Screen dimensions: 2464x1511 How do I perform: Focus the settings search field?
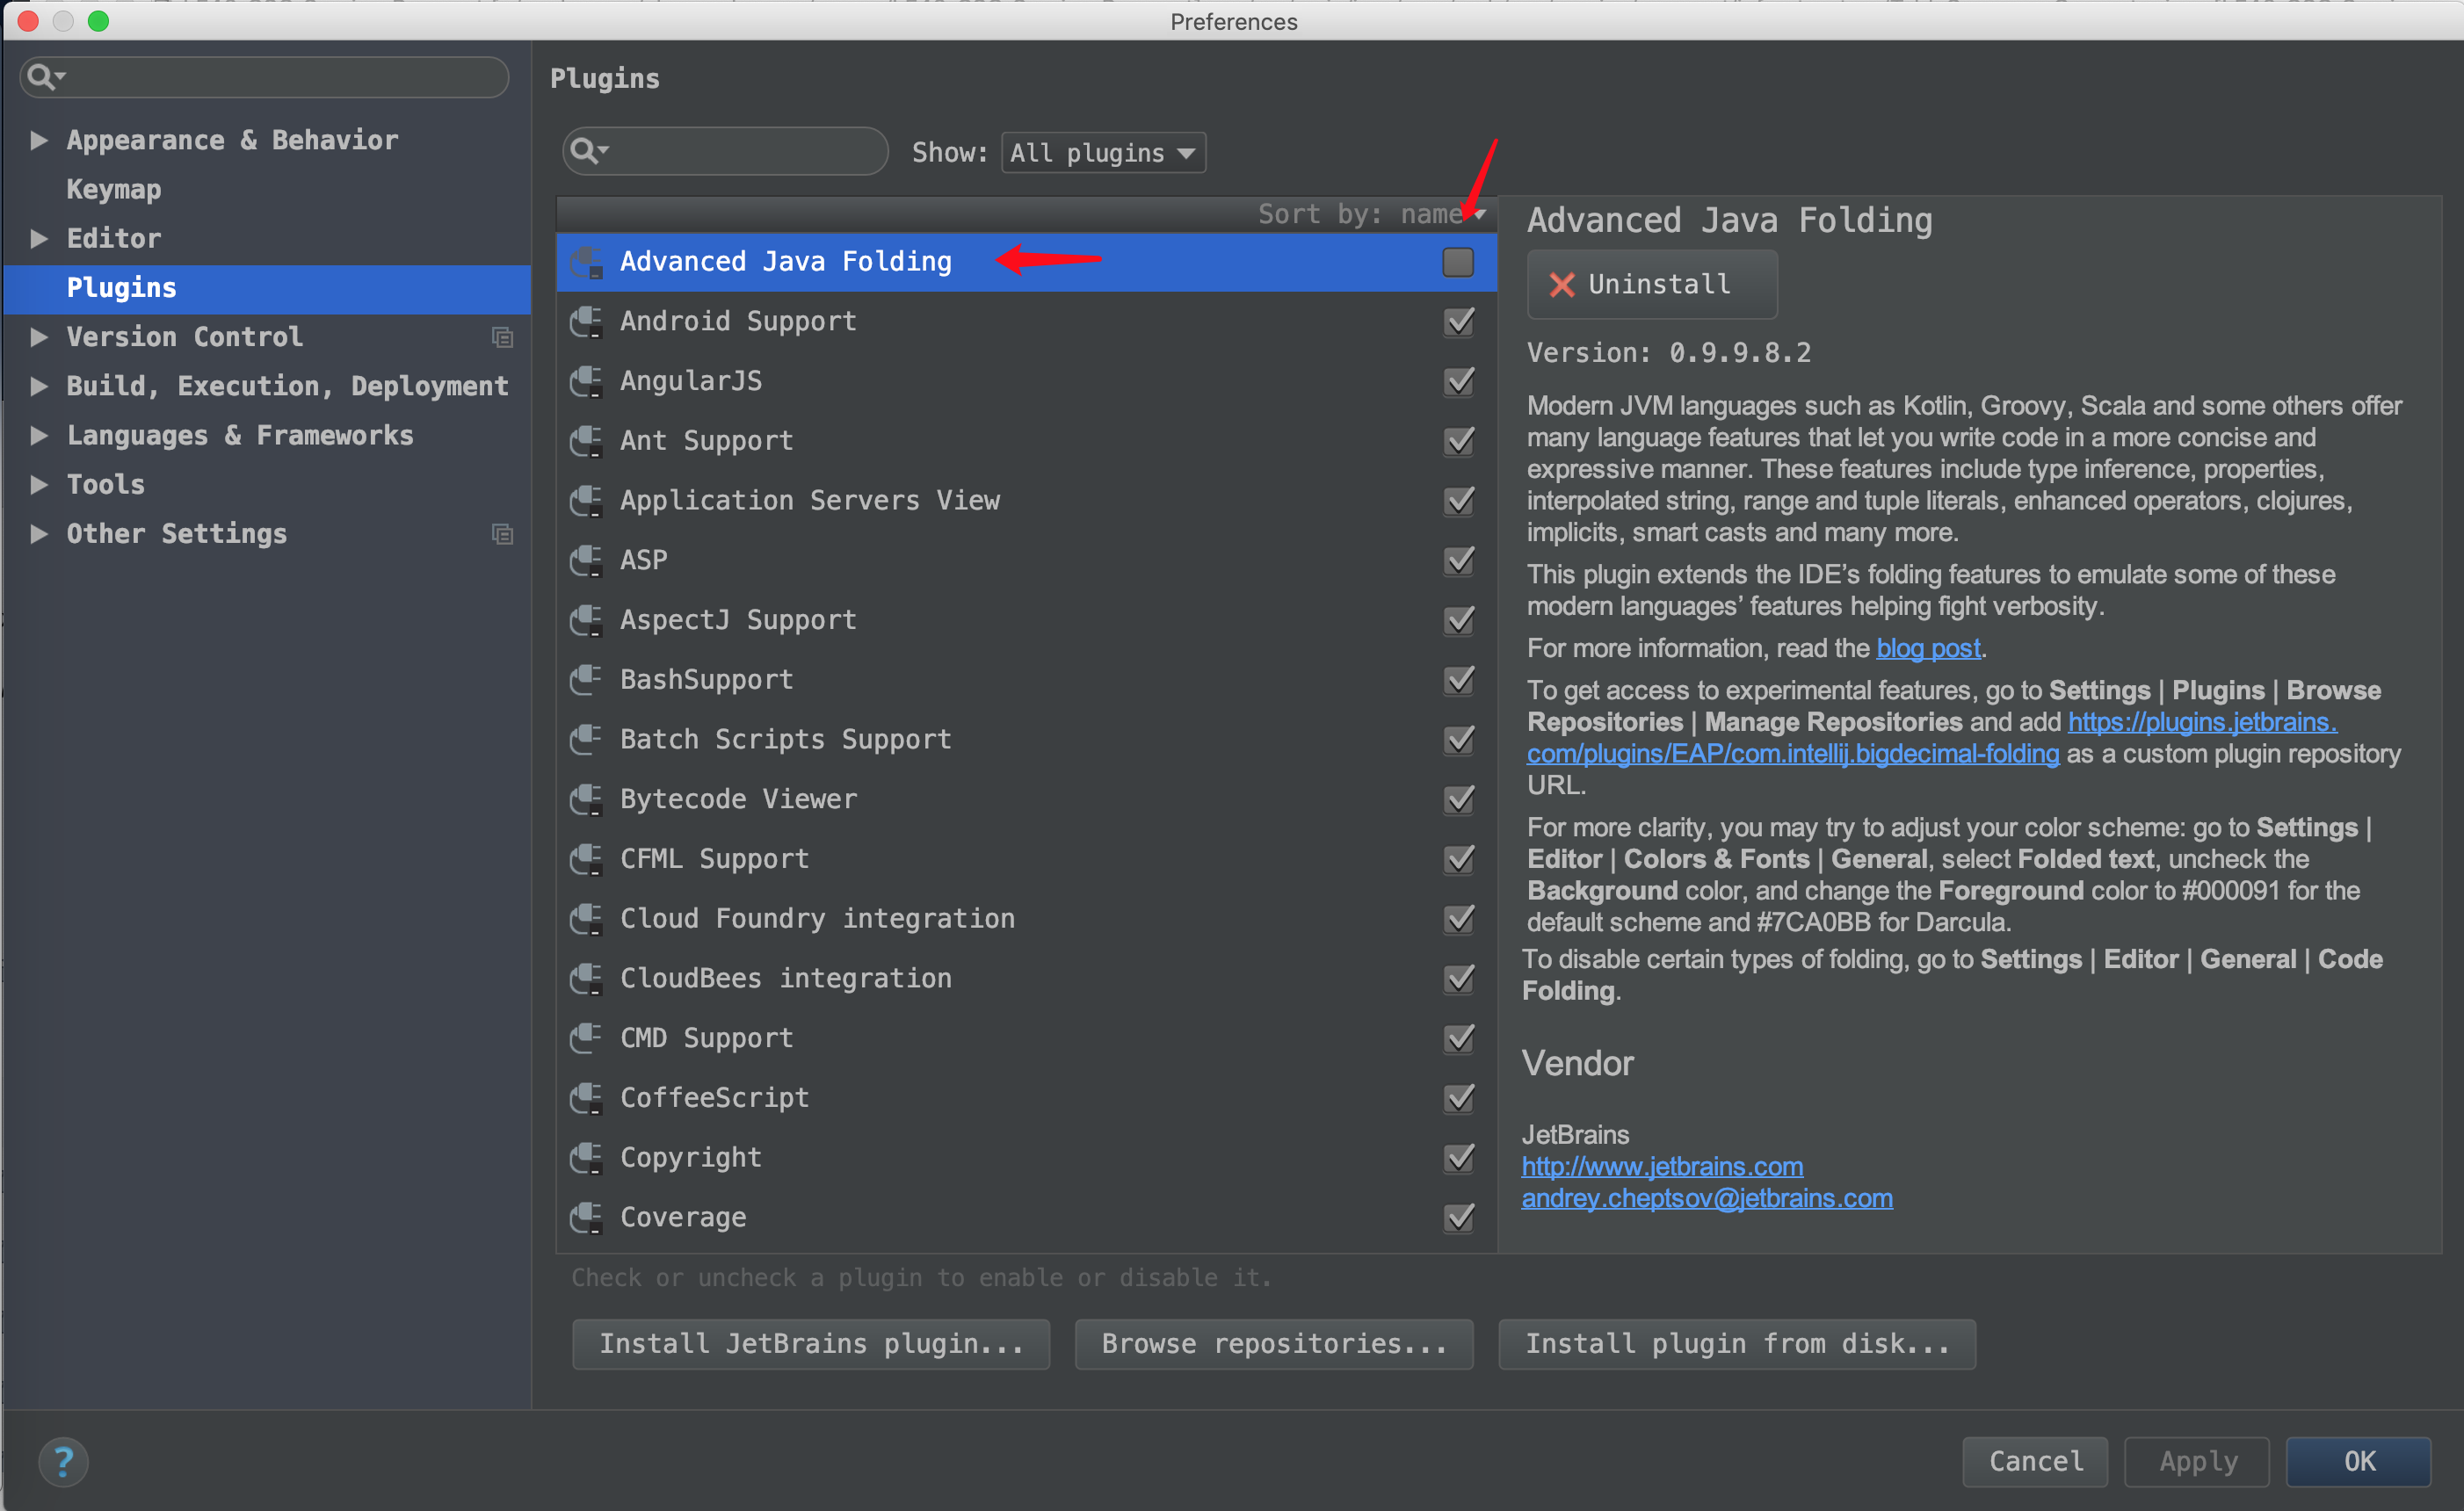(x=264, y=76)
